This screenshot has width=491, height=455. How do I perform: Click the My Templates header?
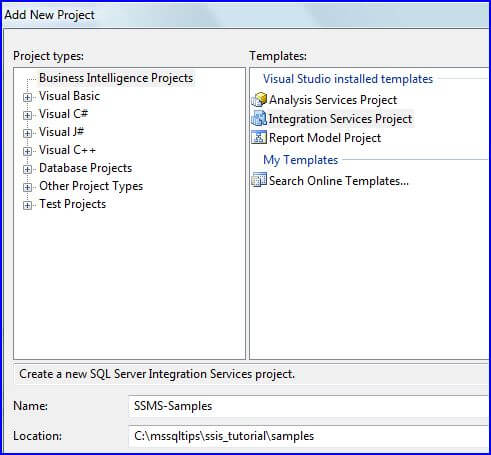click(300, 160)
